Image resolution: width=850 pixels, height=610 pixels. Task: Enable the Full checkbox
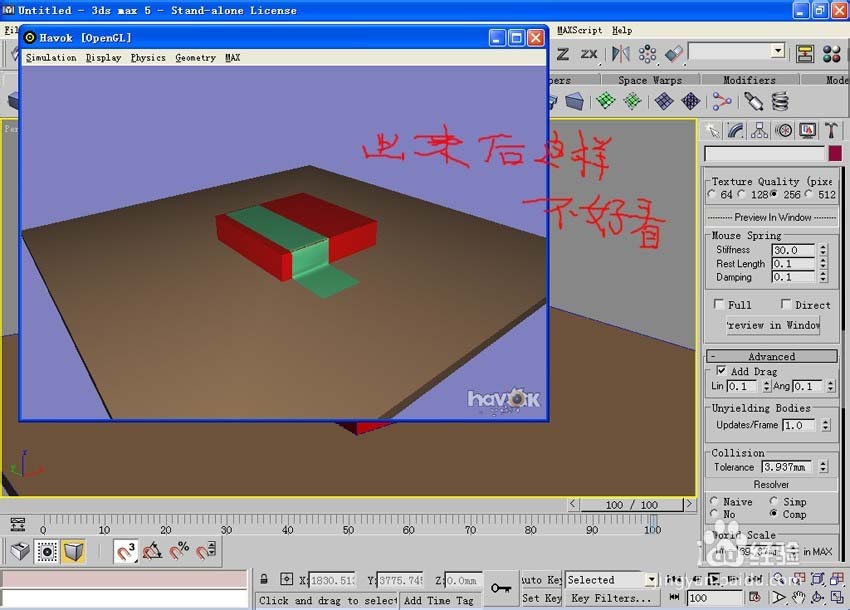[719, 304]
